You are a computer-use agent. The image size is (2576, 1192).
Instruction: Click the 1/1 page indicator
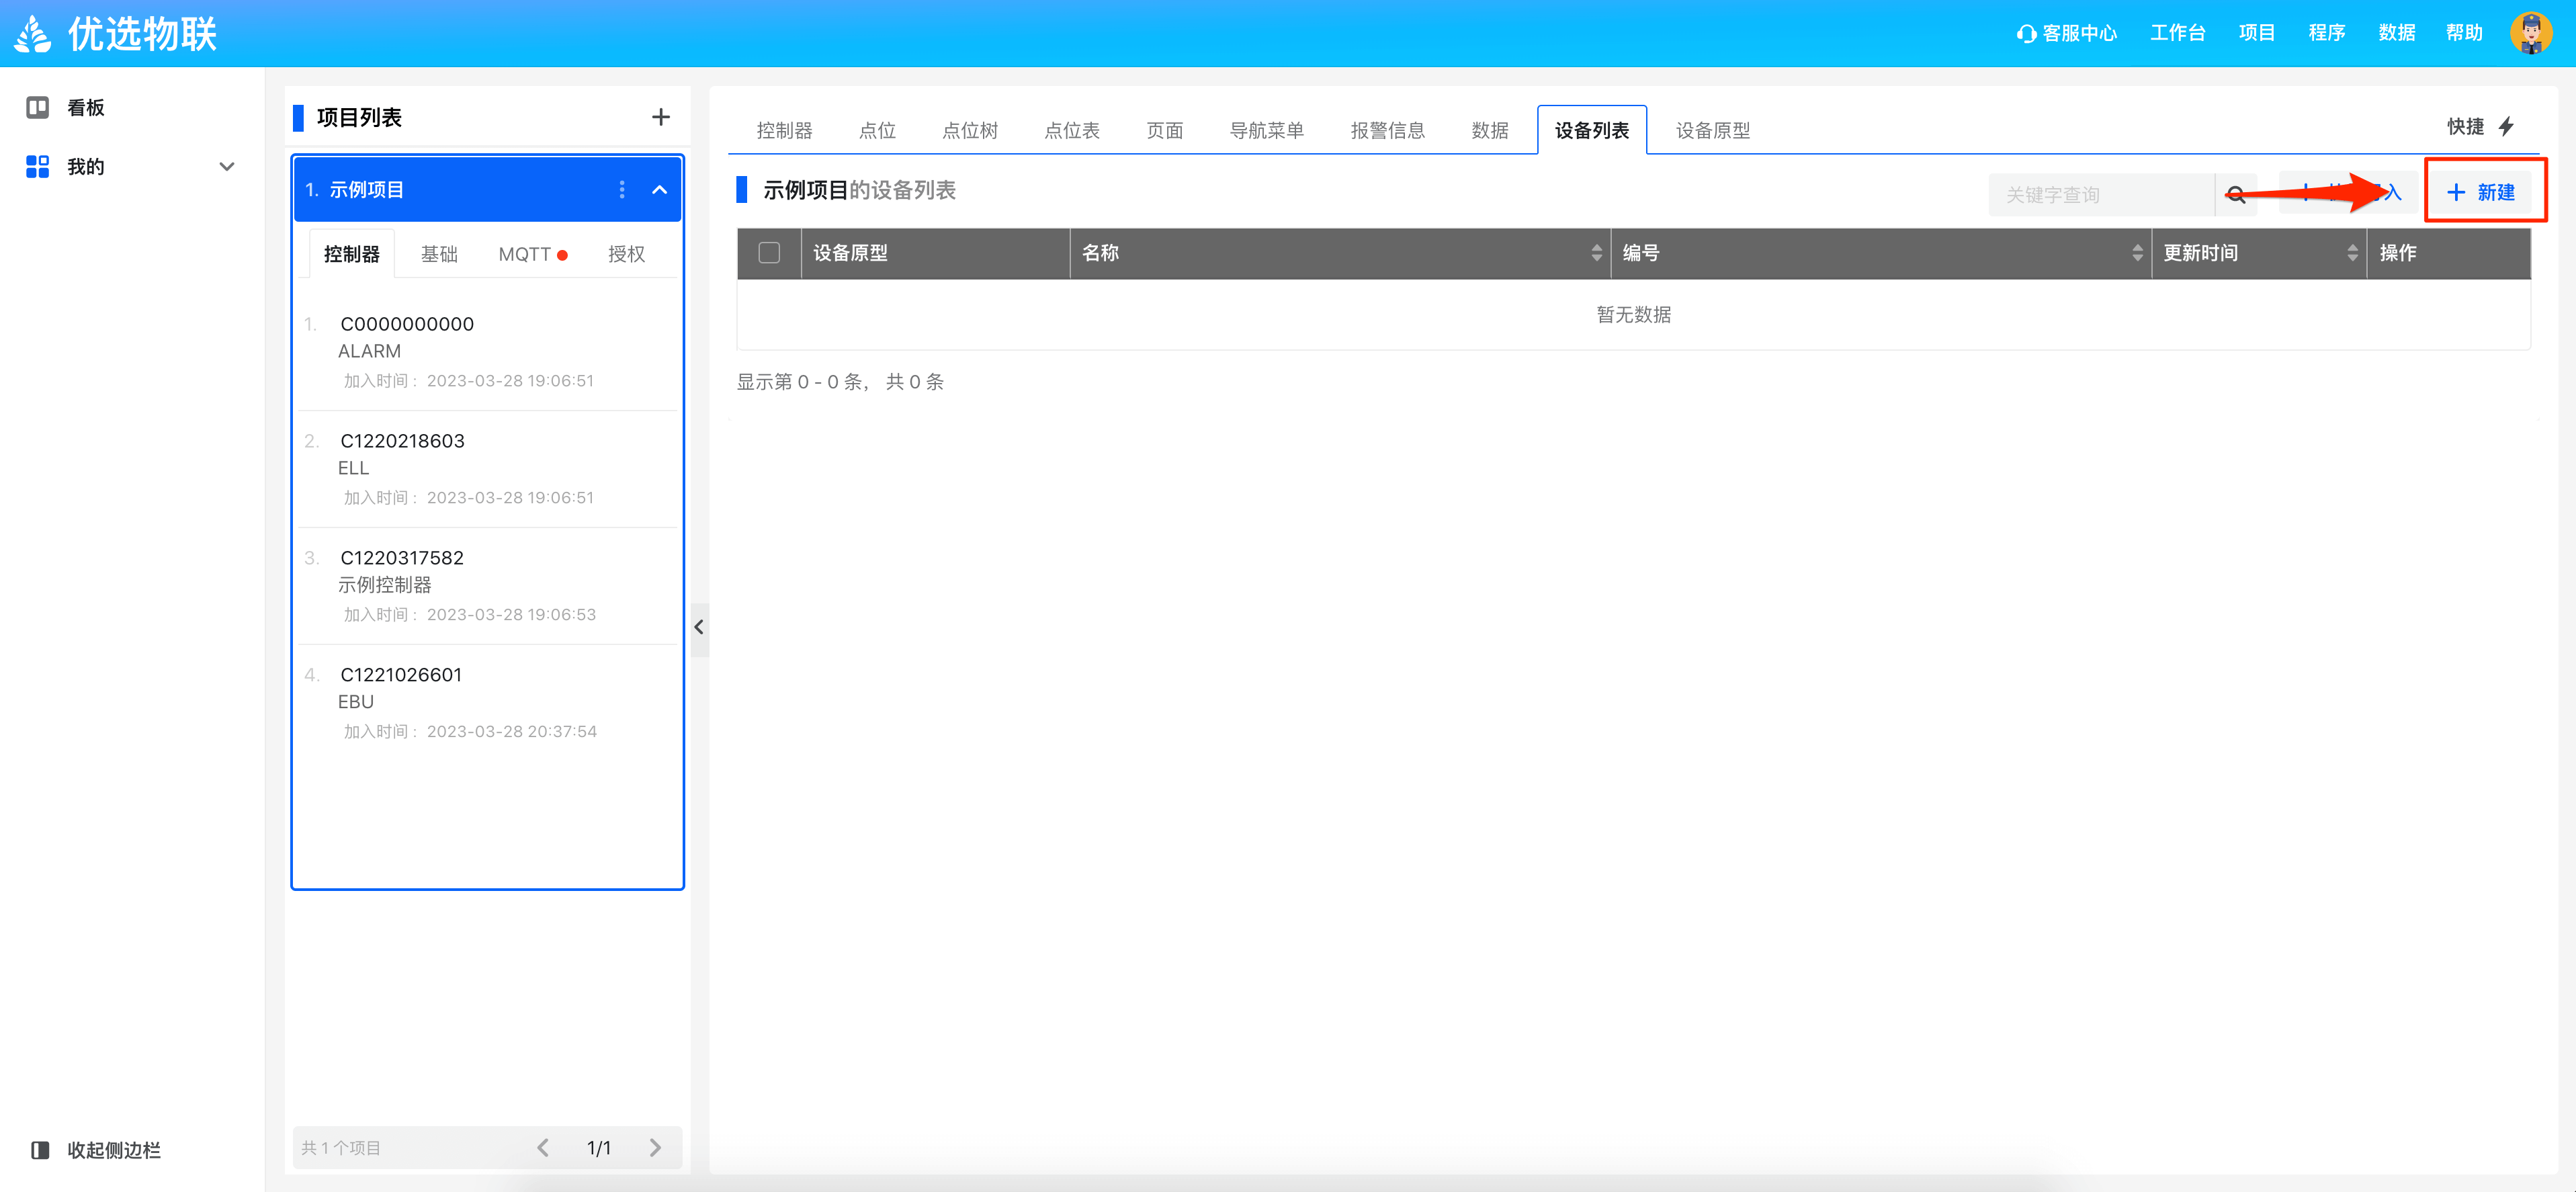[599, 1148]
